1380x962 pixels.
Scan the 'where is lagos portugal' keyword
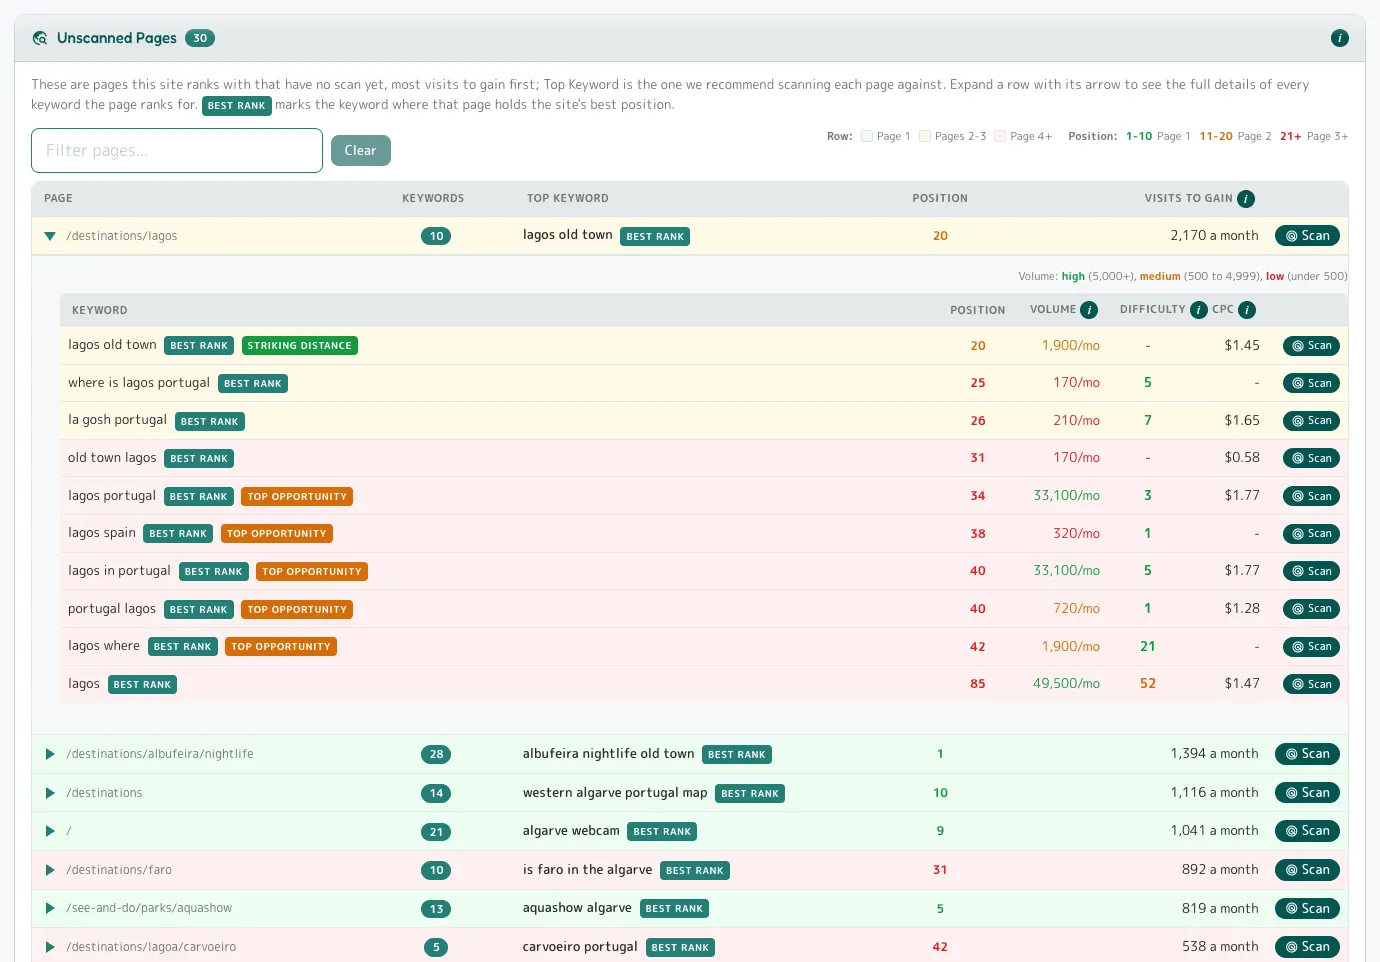click(x=1311, y=383)
